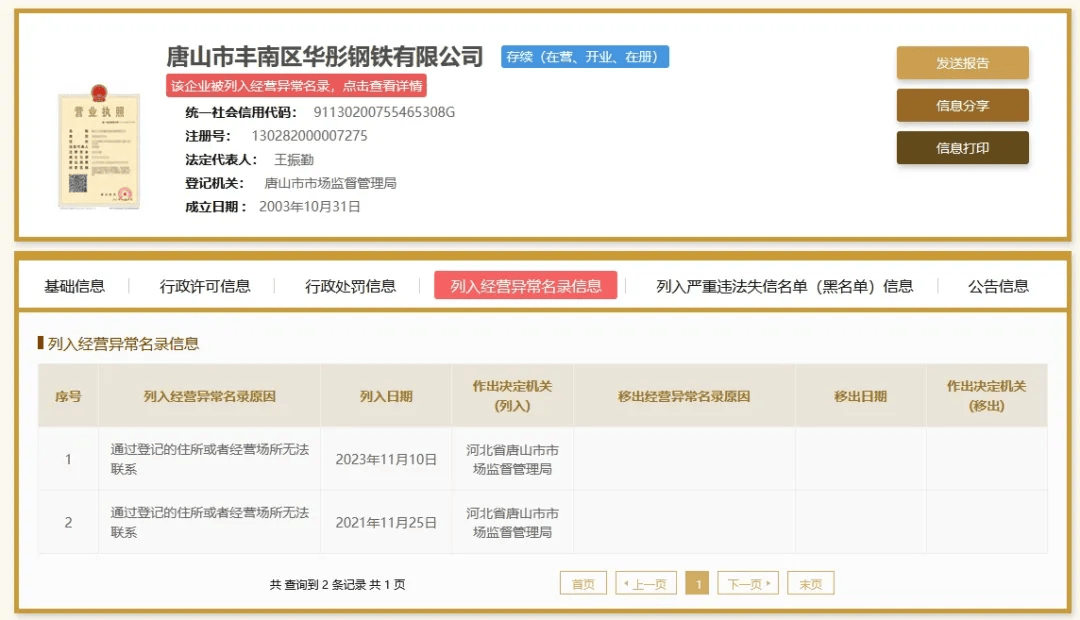Switch to the 基础信息 tab
The height and width of the screenshot is (620, 1080).
point(74,286)
